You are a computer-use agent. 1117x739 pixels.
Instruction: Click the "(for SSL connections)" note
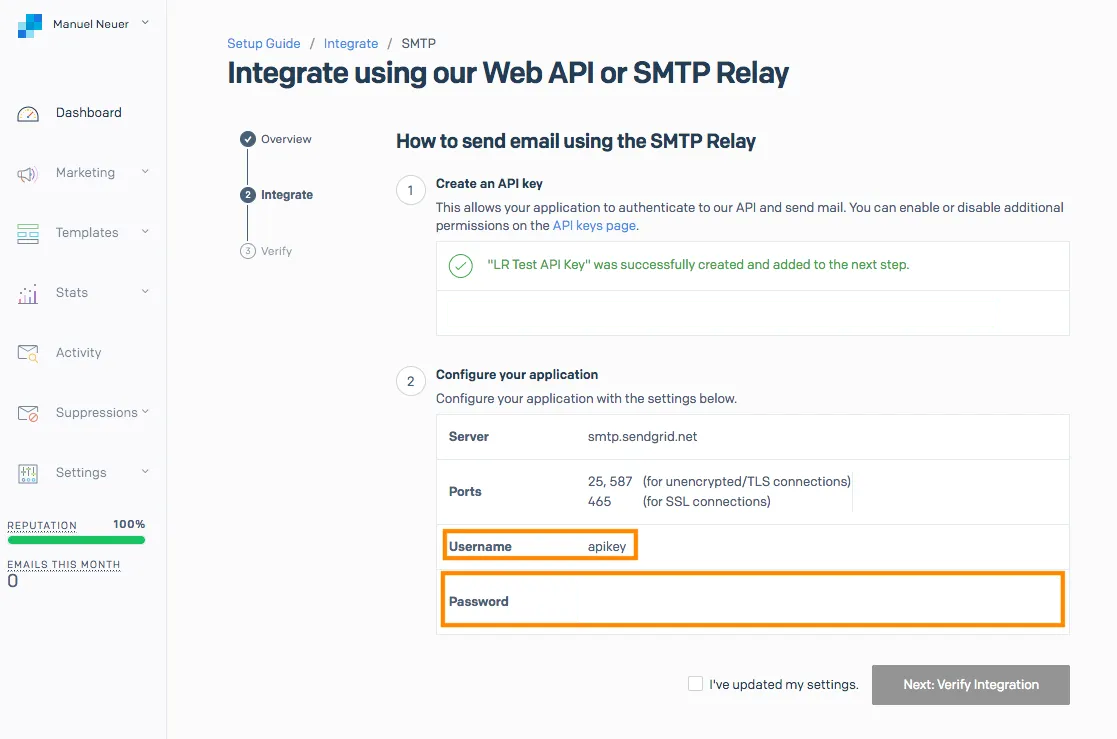pyautogui.click(x=707, y=501)
